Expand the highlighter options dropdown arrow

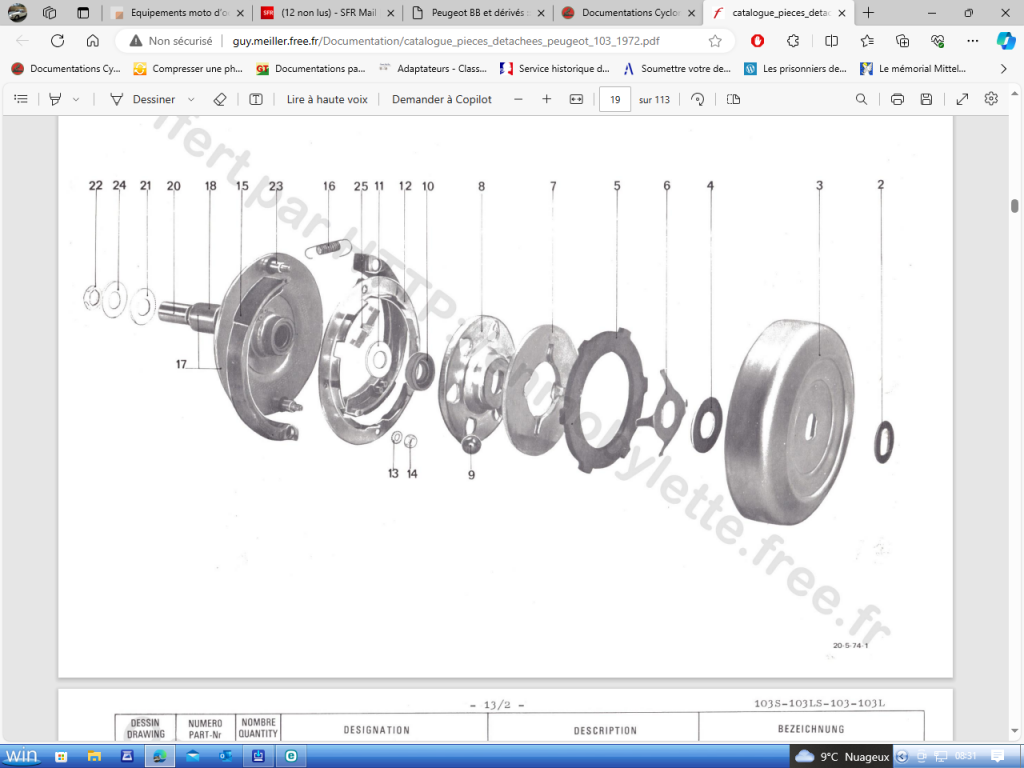pyautogui.click(x=76, y=99)
